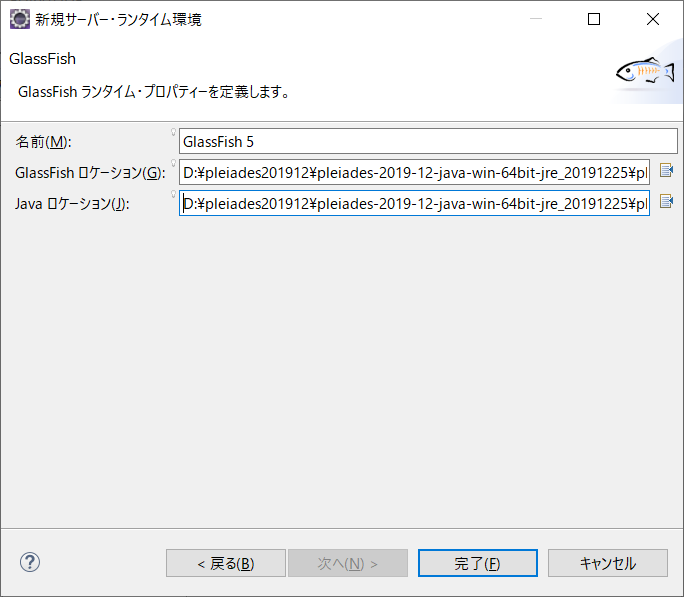Go back with the 戻る(B) button
Screen dimensions: 684x597
tap(226, 563)
